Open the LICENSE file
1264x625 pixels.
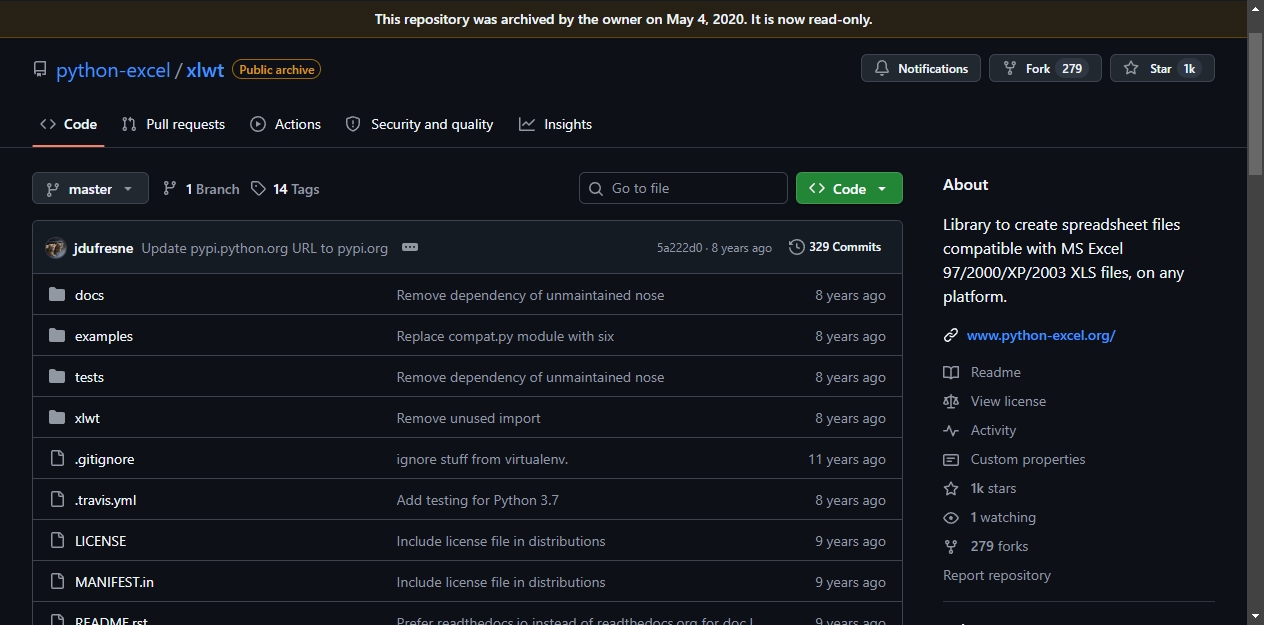click(100, 541)
